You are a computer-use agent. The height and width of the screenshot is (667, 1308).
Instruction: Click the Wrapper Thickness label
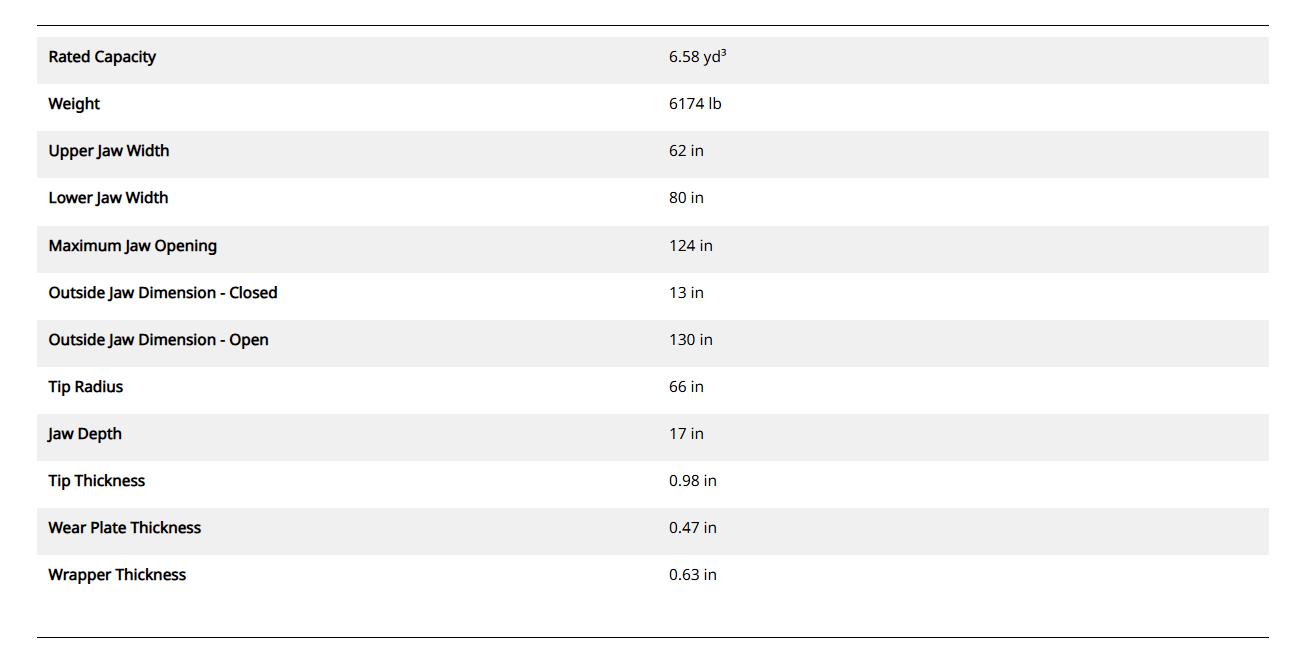[117, 575]
